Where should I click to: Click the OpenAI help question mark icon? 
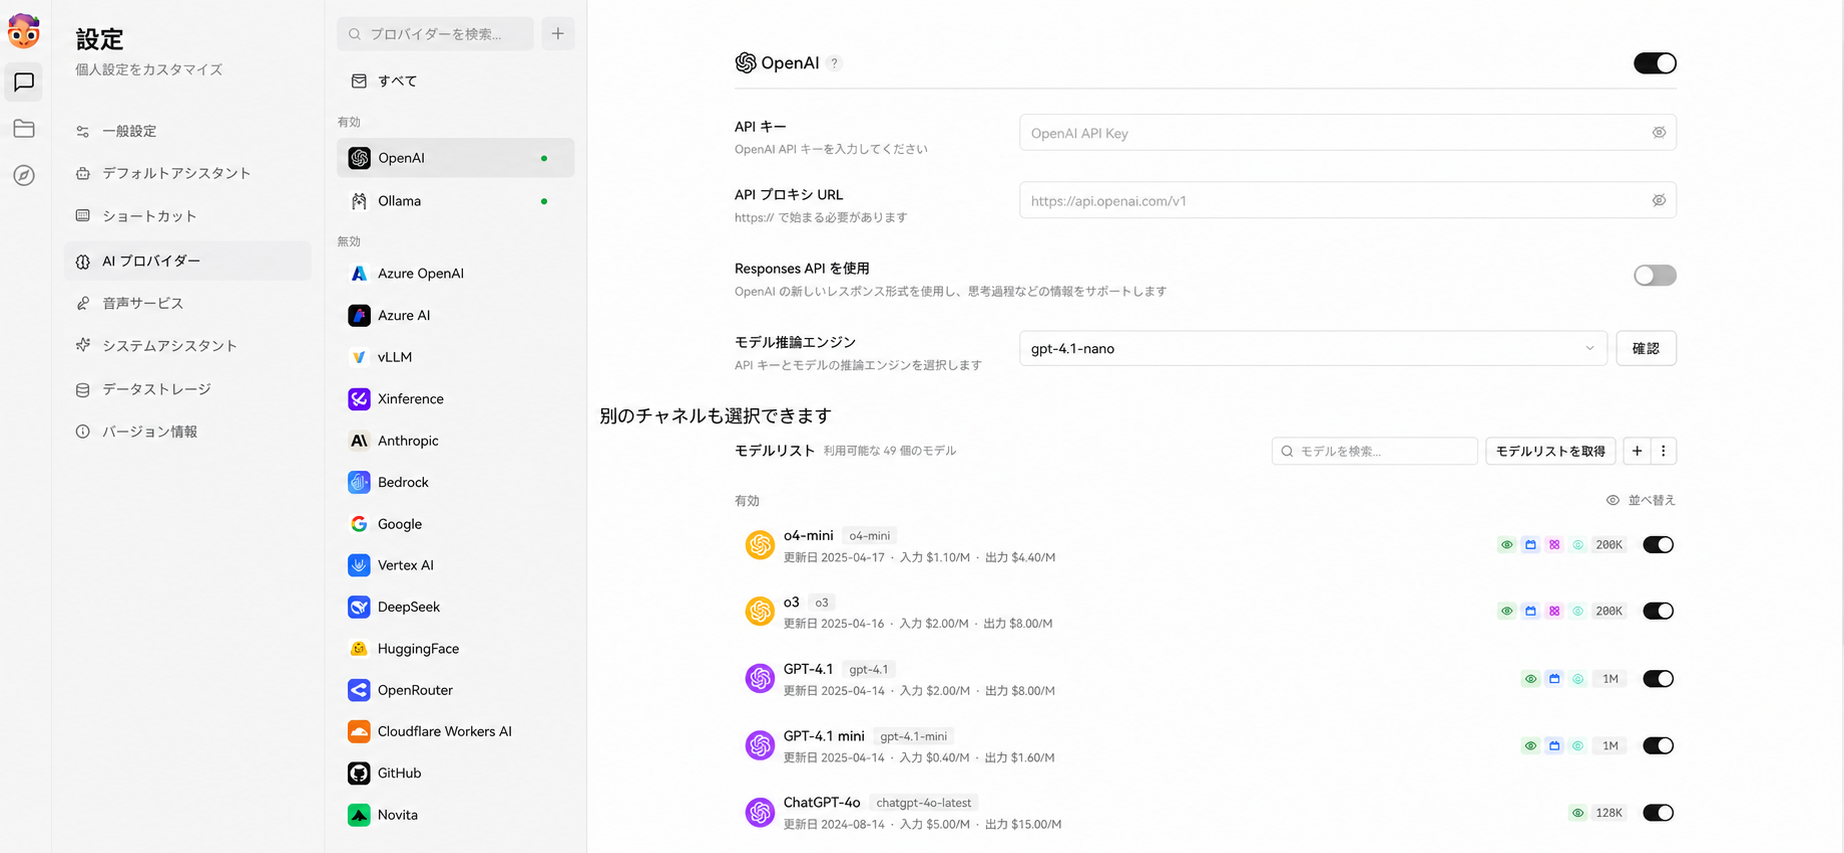tap(834, 63)
